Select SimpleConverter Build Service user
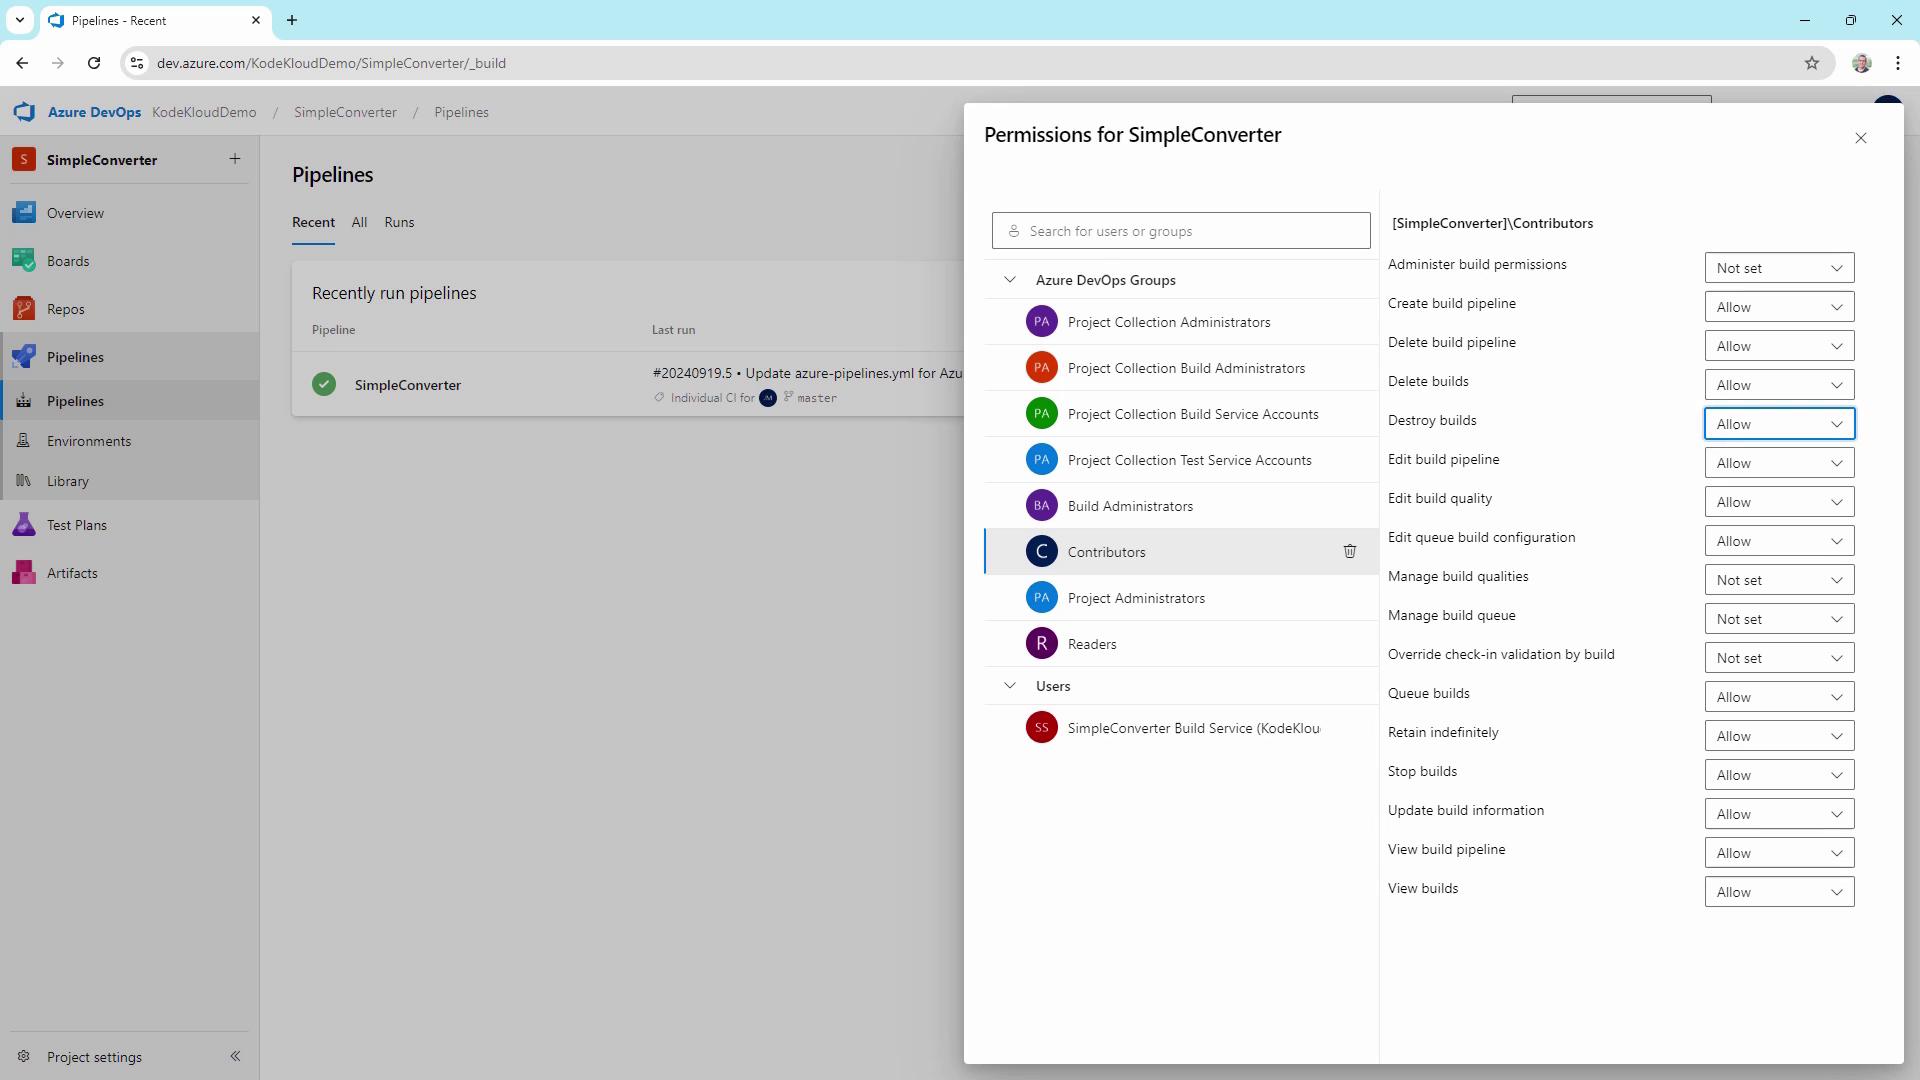1920x1080 pixels. coord(1181,728)
